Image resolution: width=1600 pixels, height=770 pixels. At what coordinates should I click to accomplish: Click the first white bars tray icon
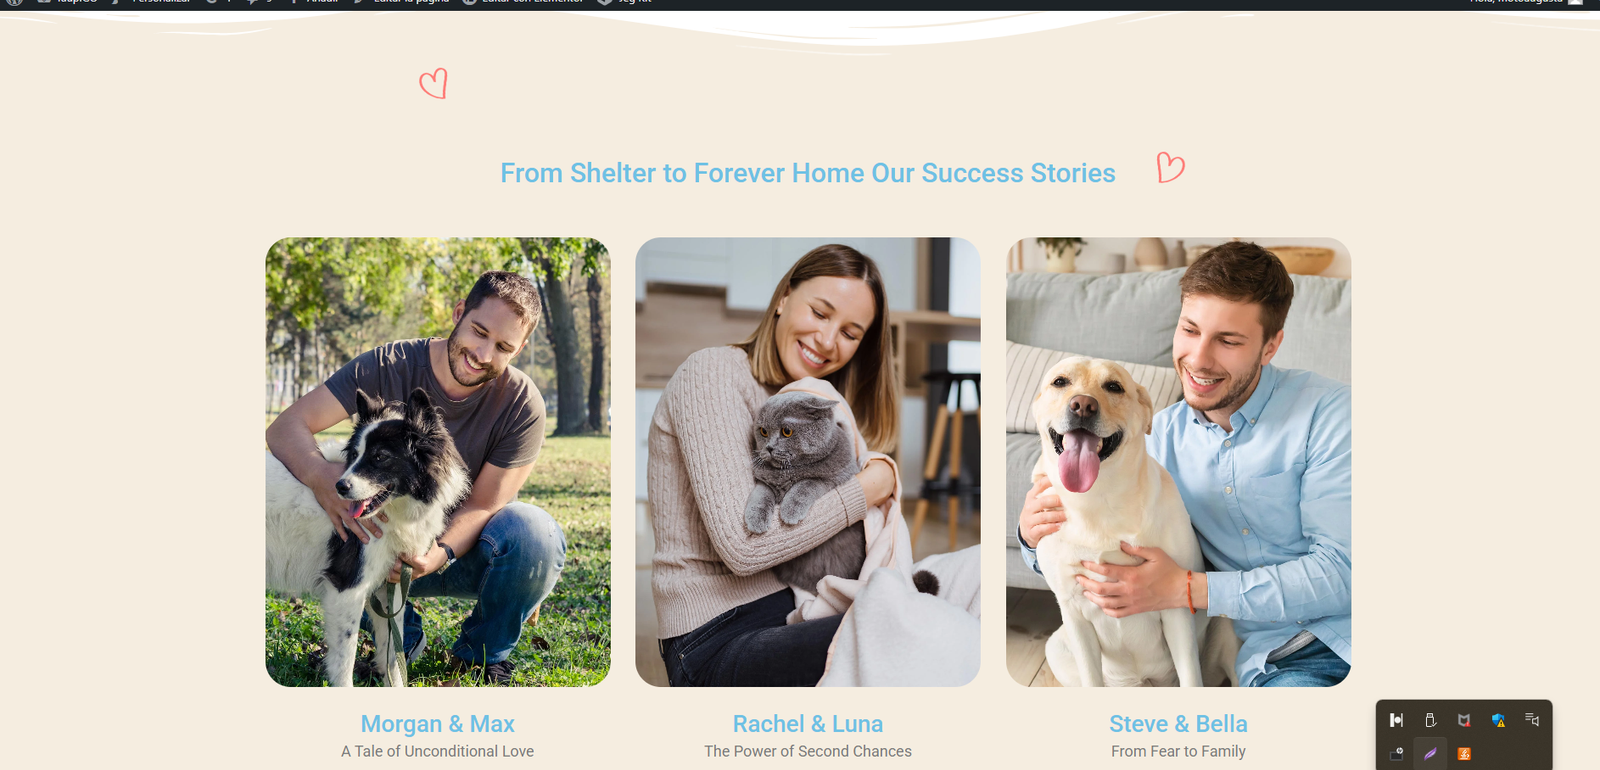coord(1397,720)
